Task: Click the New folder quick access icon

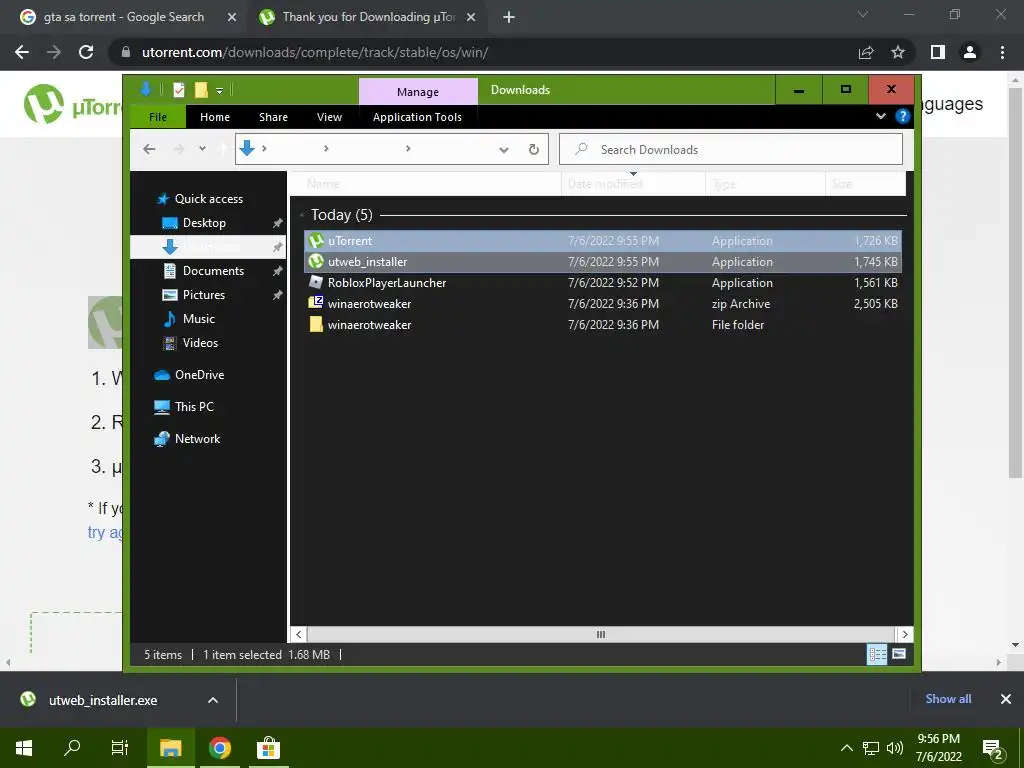Action: click(201, 90)
